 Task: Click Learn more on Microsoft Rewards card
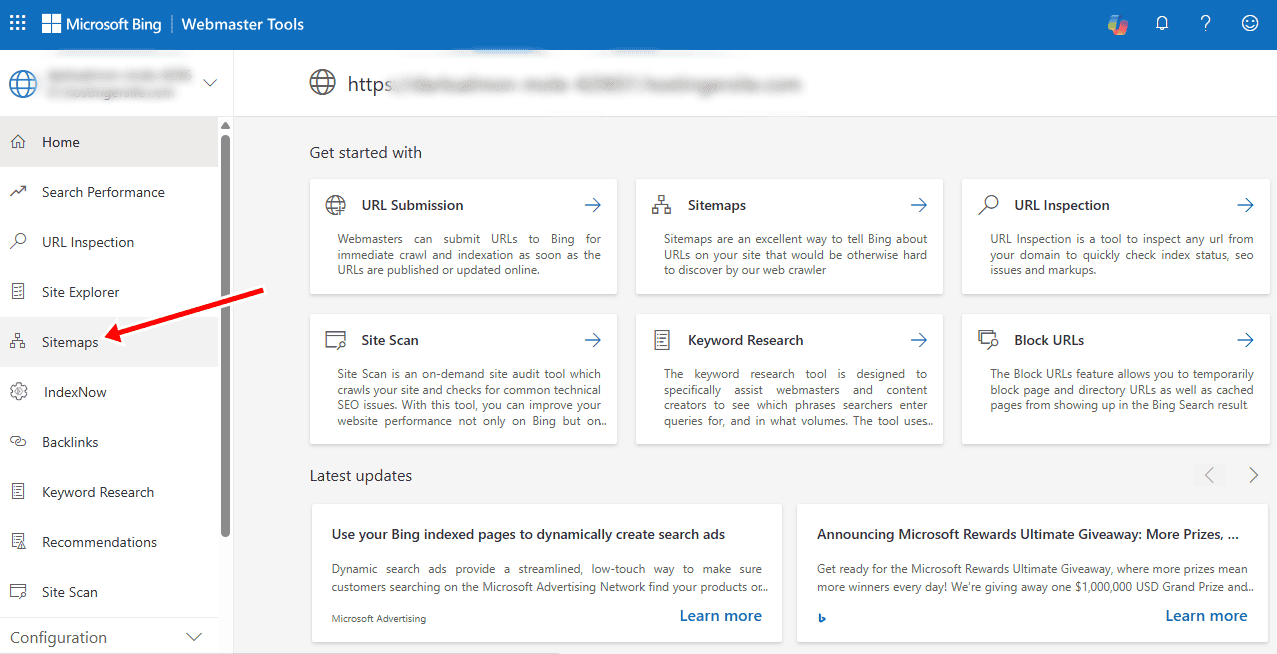[x=1206, y=616]
